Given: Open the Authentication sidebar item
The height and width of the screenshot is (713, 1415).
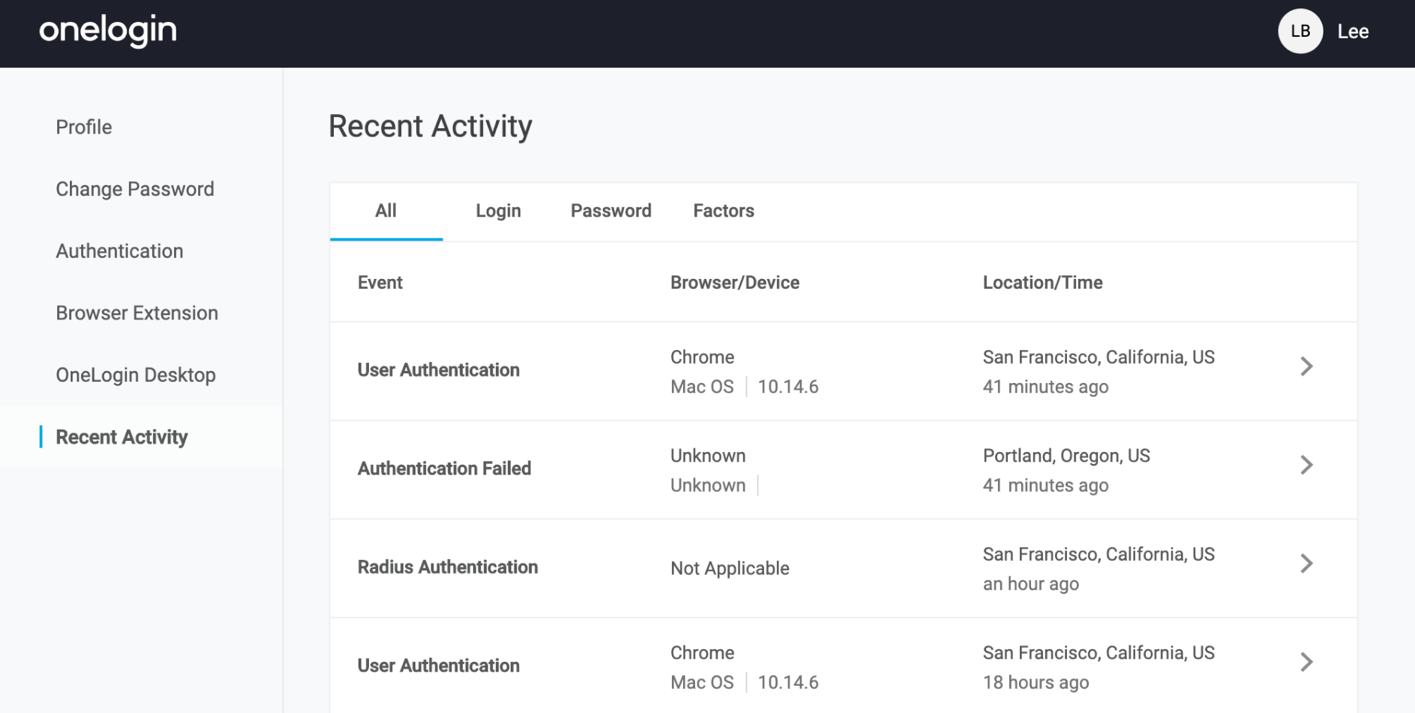Looking at the screenshot, I should click(x=120, y=251).
